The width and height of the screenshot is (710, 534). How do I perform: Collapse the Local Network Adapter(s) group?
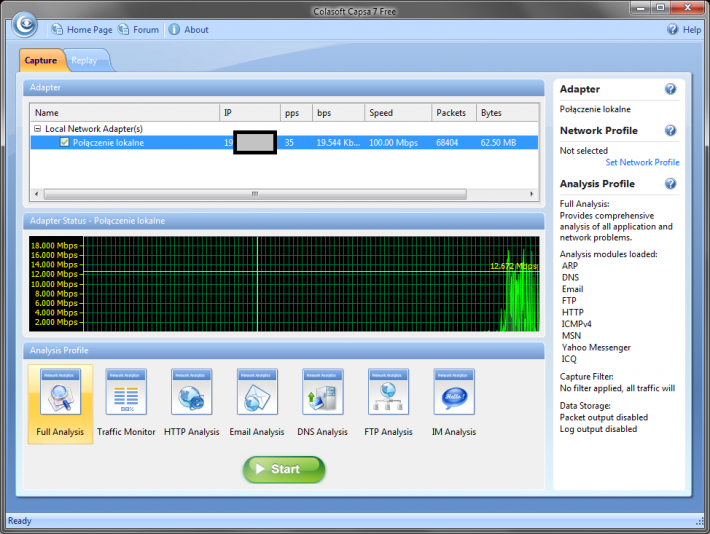38,129
